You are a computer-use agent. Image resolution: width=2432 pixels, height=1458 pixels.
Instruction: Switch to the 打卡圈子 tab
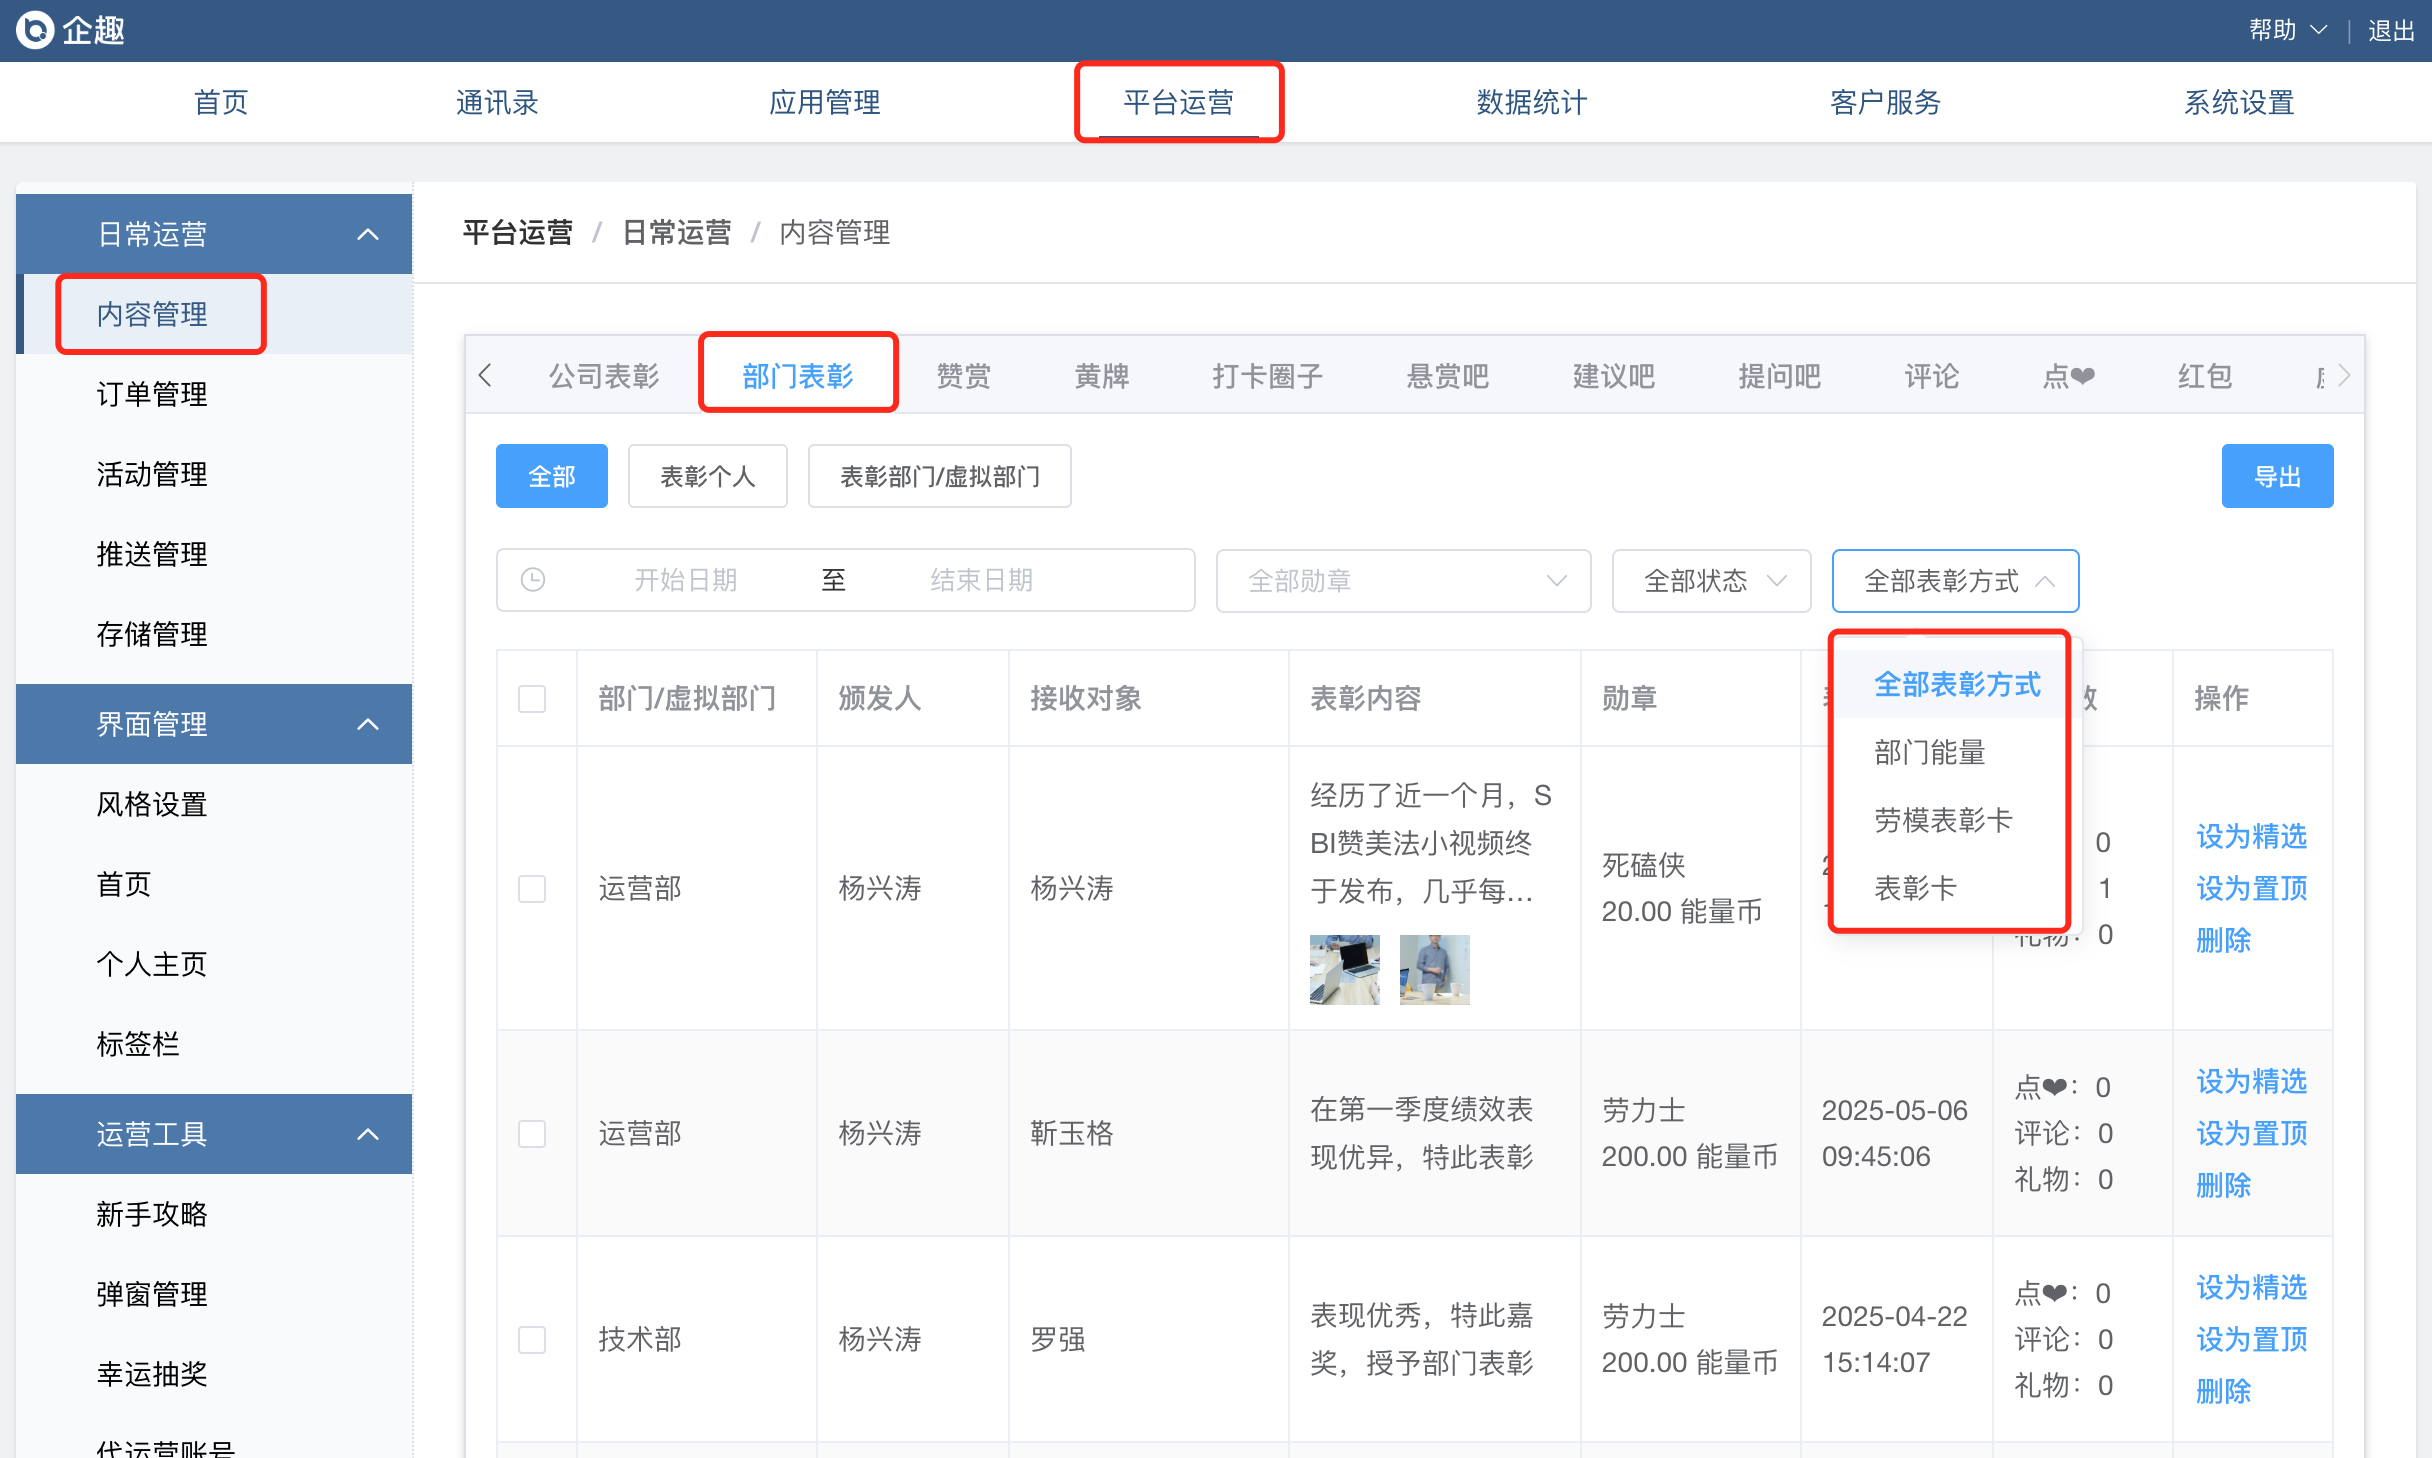tap(1267, 376)
